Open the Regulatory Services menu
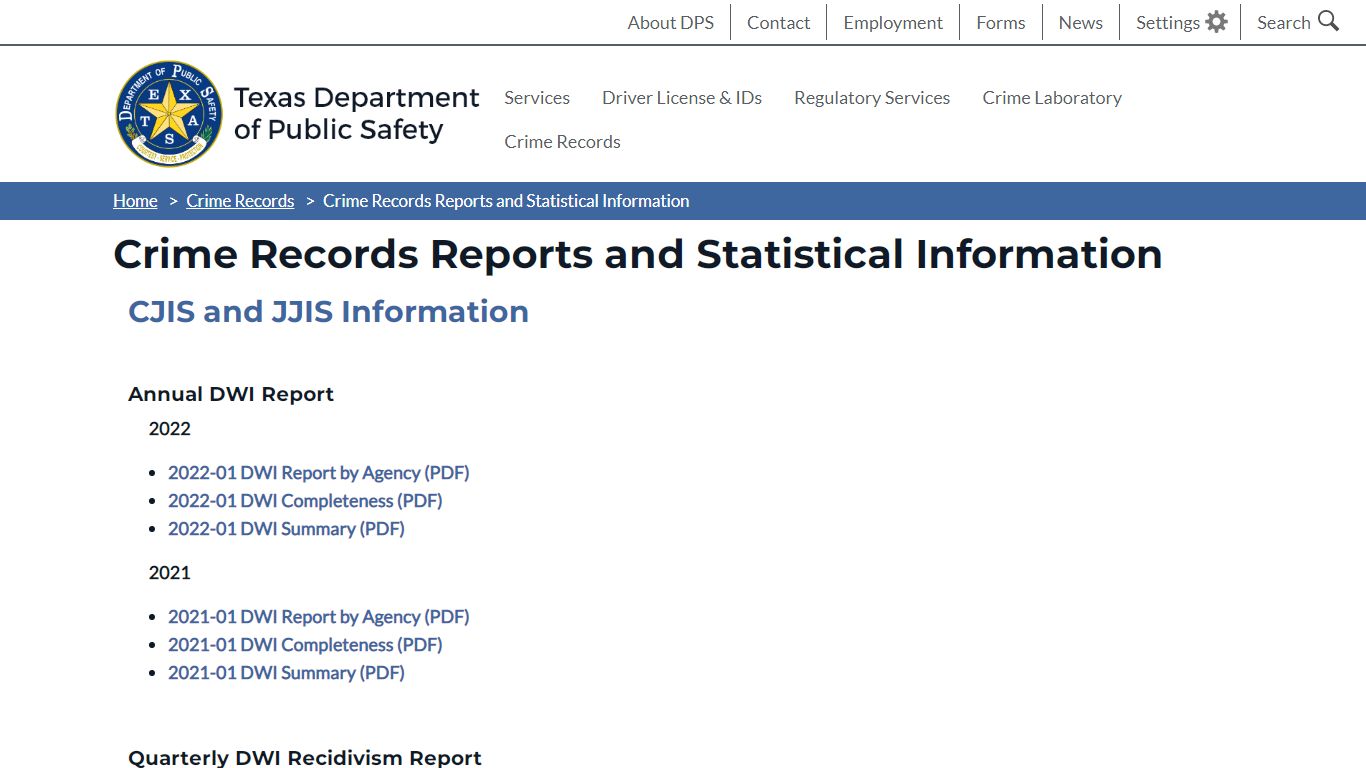The height and width of the screenshot is (768, 1366). click(x=872, y=97)
